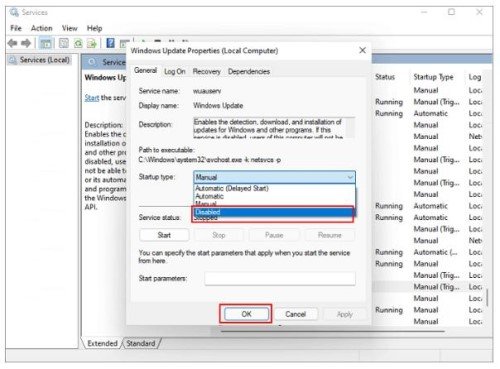
Task: Click the Start the service link
Action: pos(92,98)
